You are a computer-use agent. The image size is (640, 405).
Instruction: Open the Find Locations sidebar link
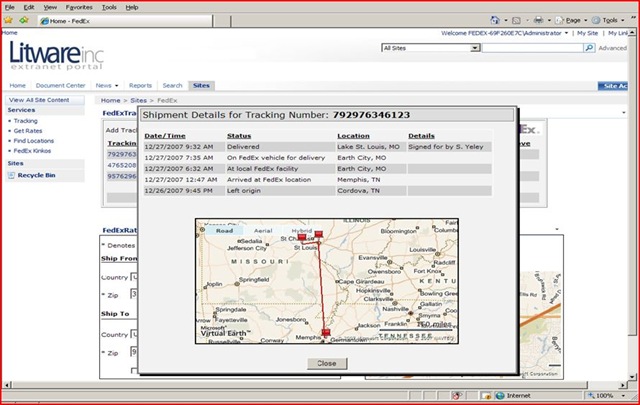tap(34, 141)
